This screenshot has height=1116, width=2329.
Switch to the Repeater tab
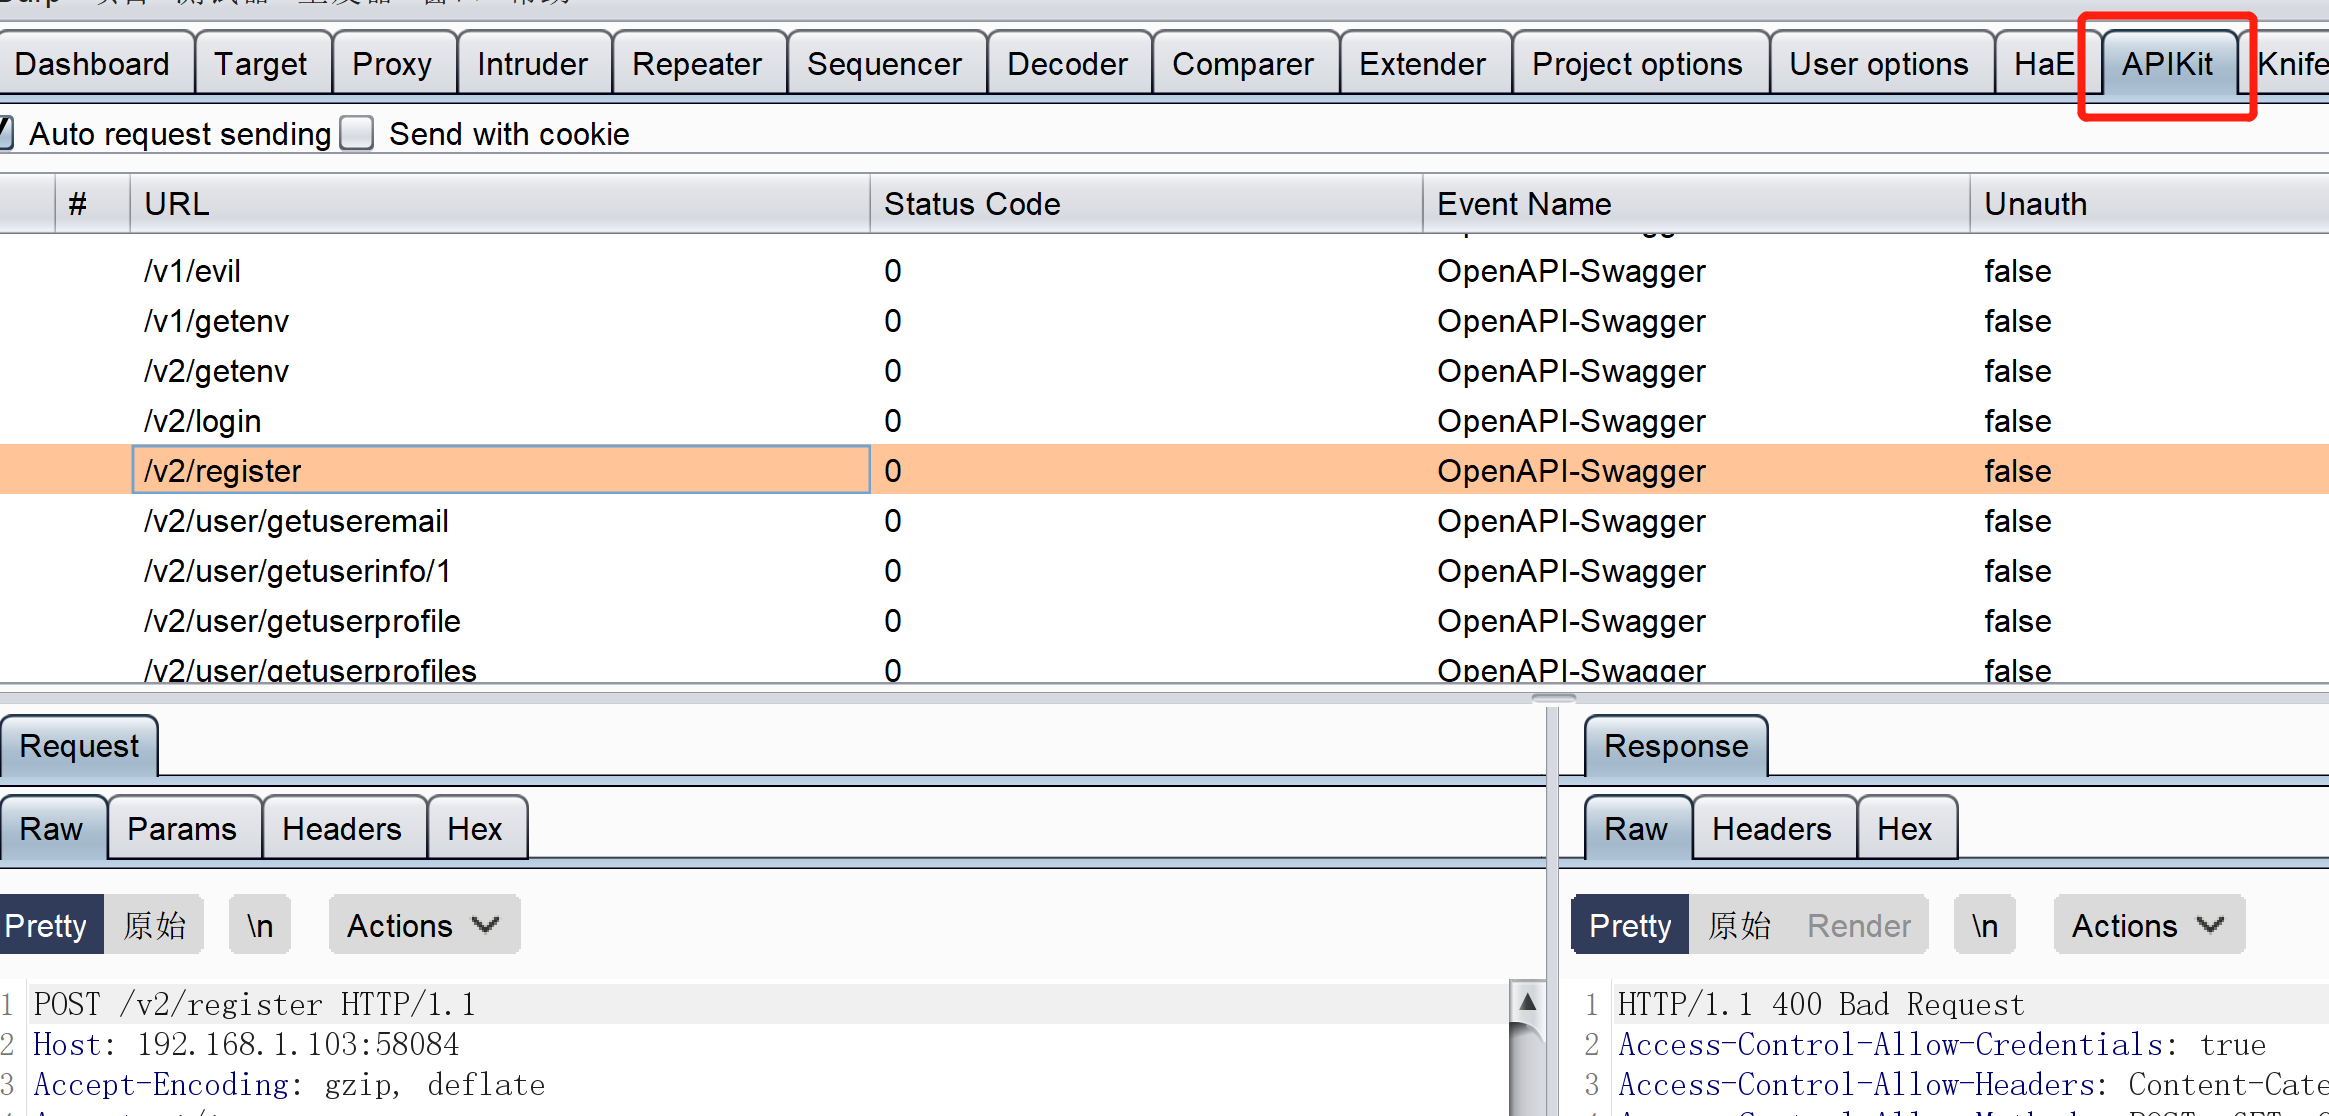point(697,64)
